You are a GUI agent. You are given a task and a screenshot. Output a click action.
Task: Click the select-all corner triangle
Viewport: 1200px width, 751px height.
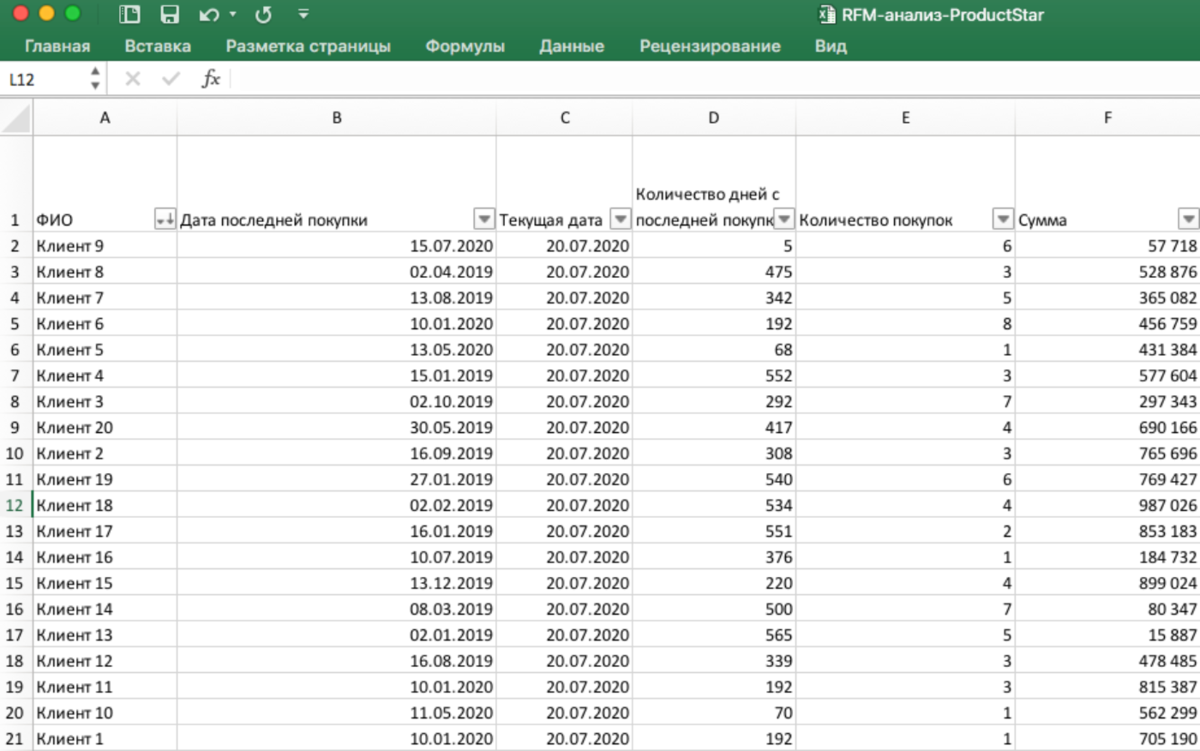point(16,118)
